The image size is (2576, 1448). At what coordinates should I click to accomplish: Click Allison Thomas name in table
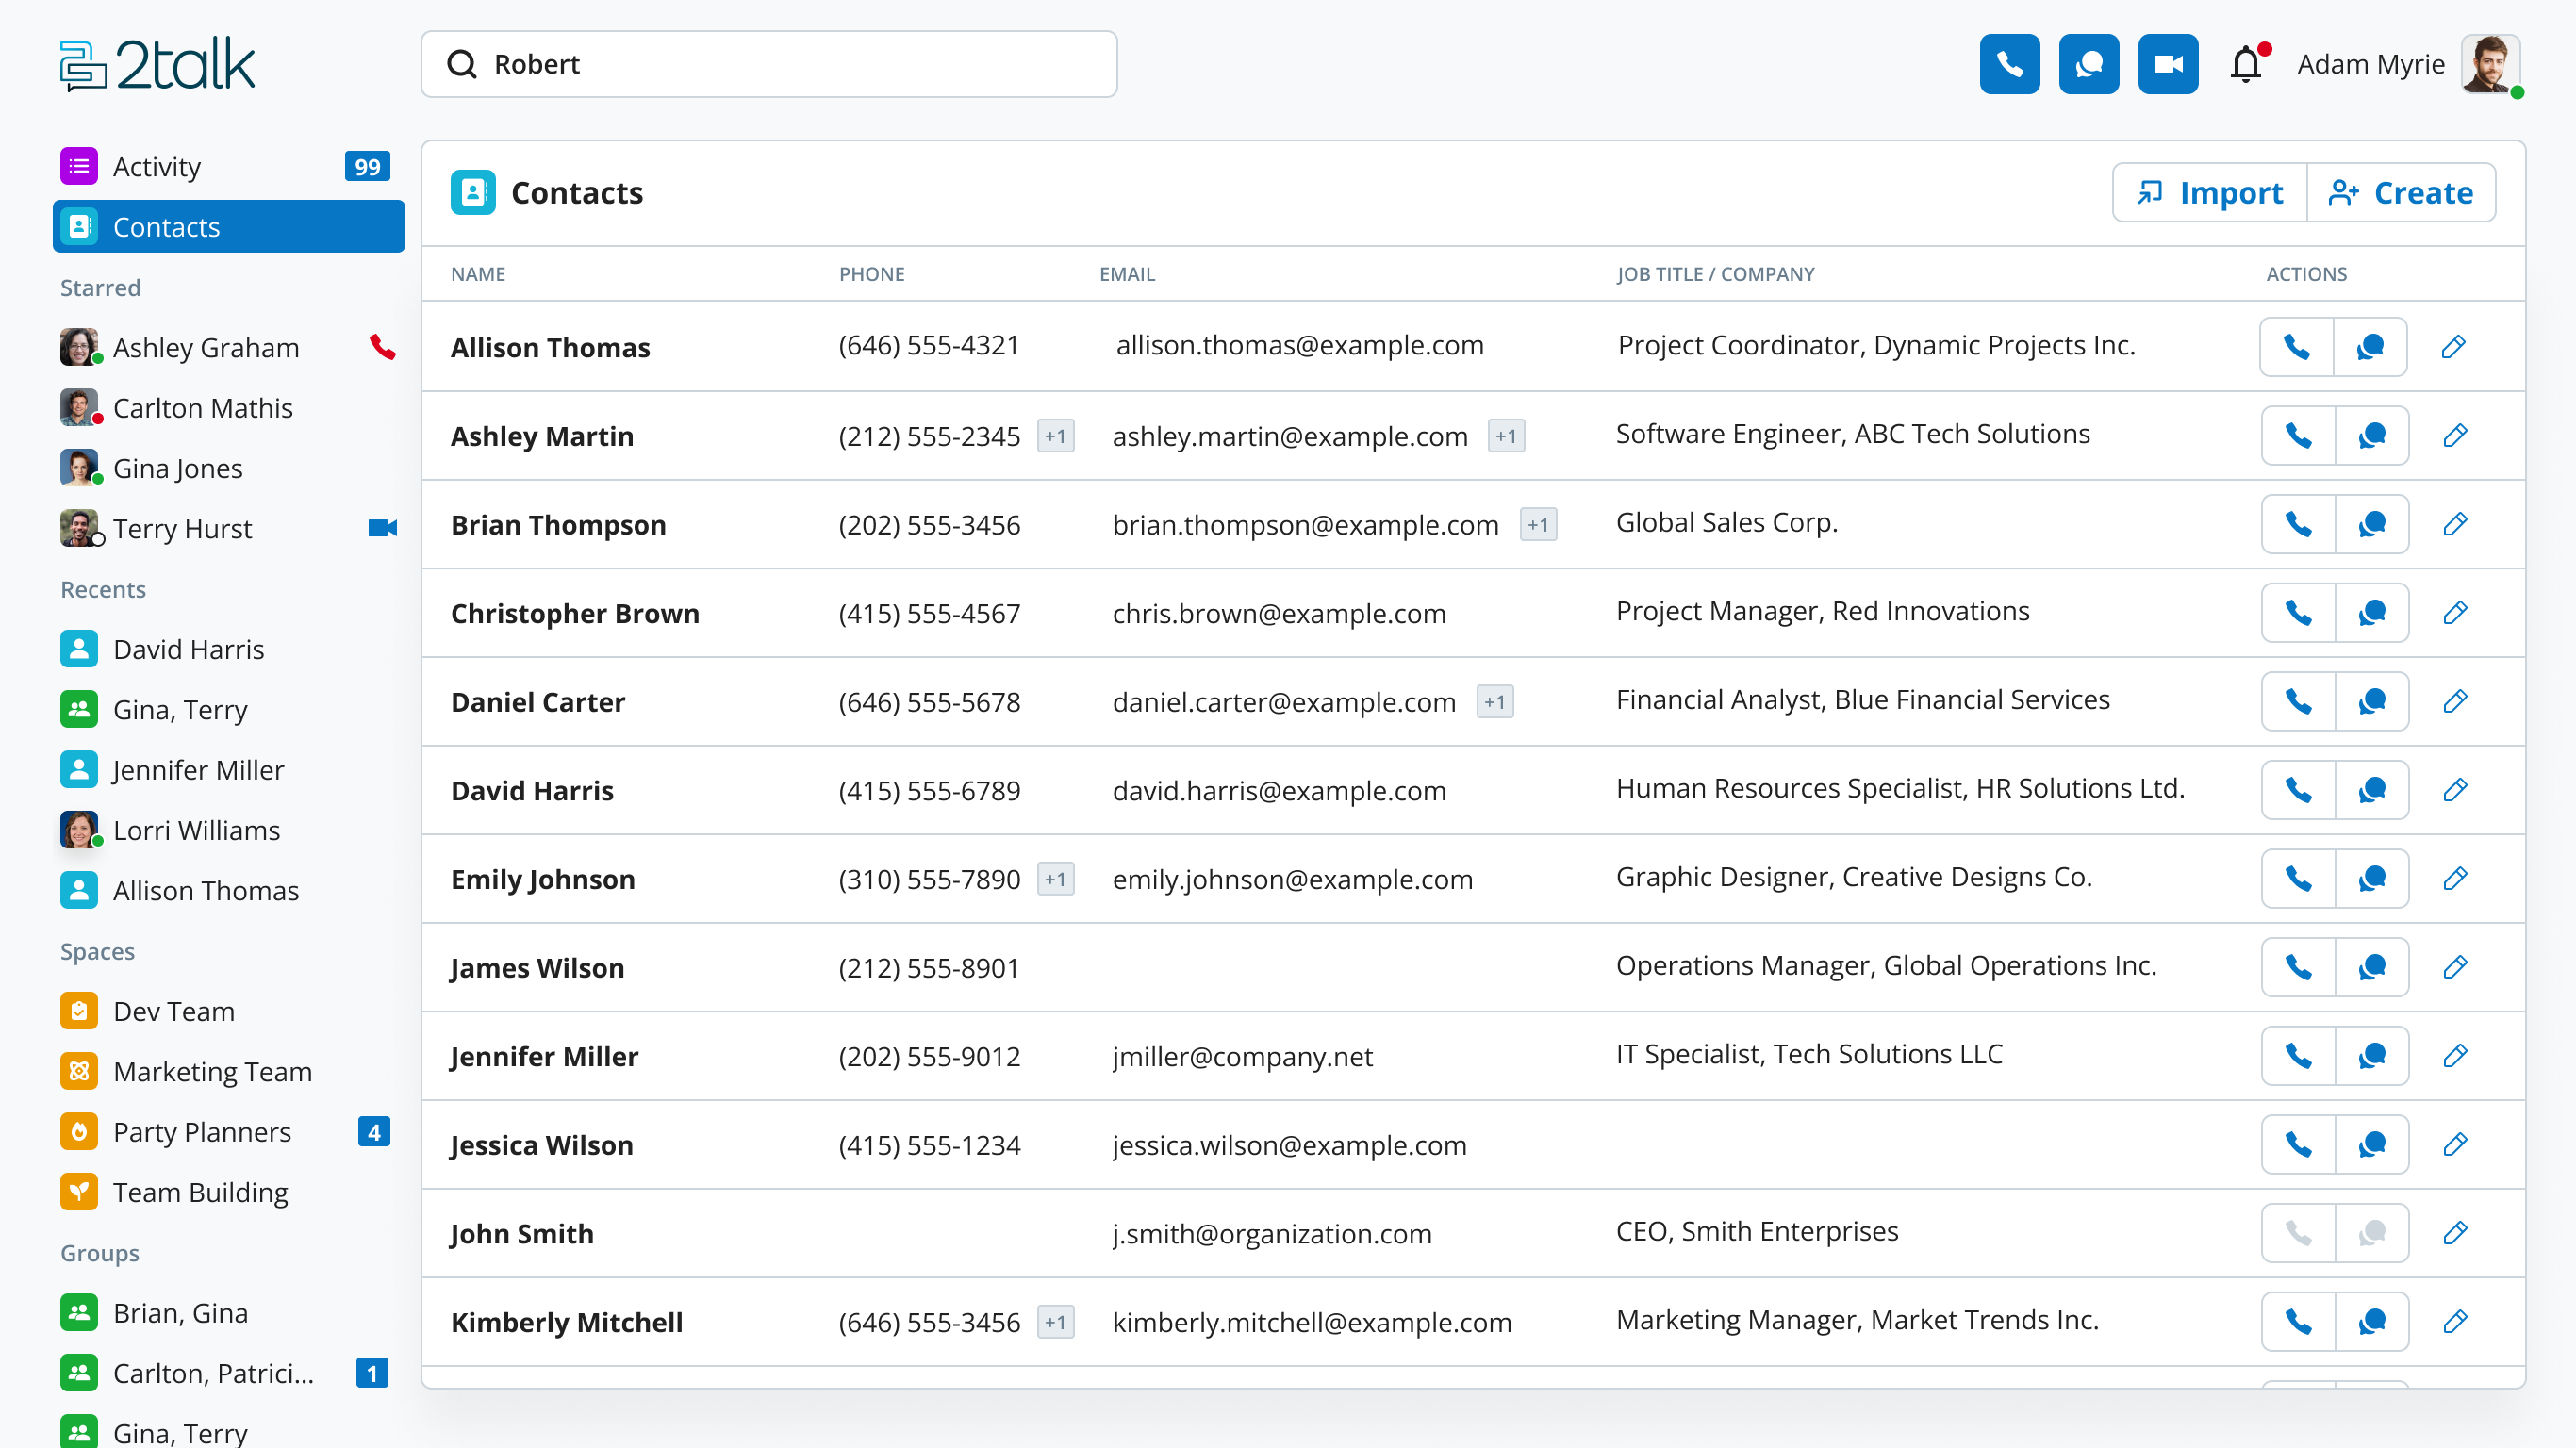(550, 347)
